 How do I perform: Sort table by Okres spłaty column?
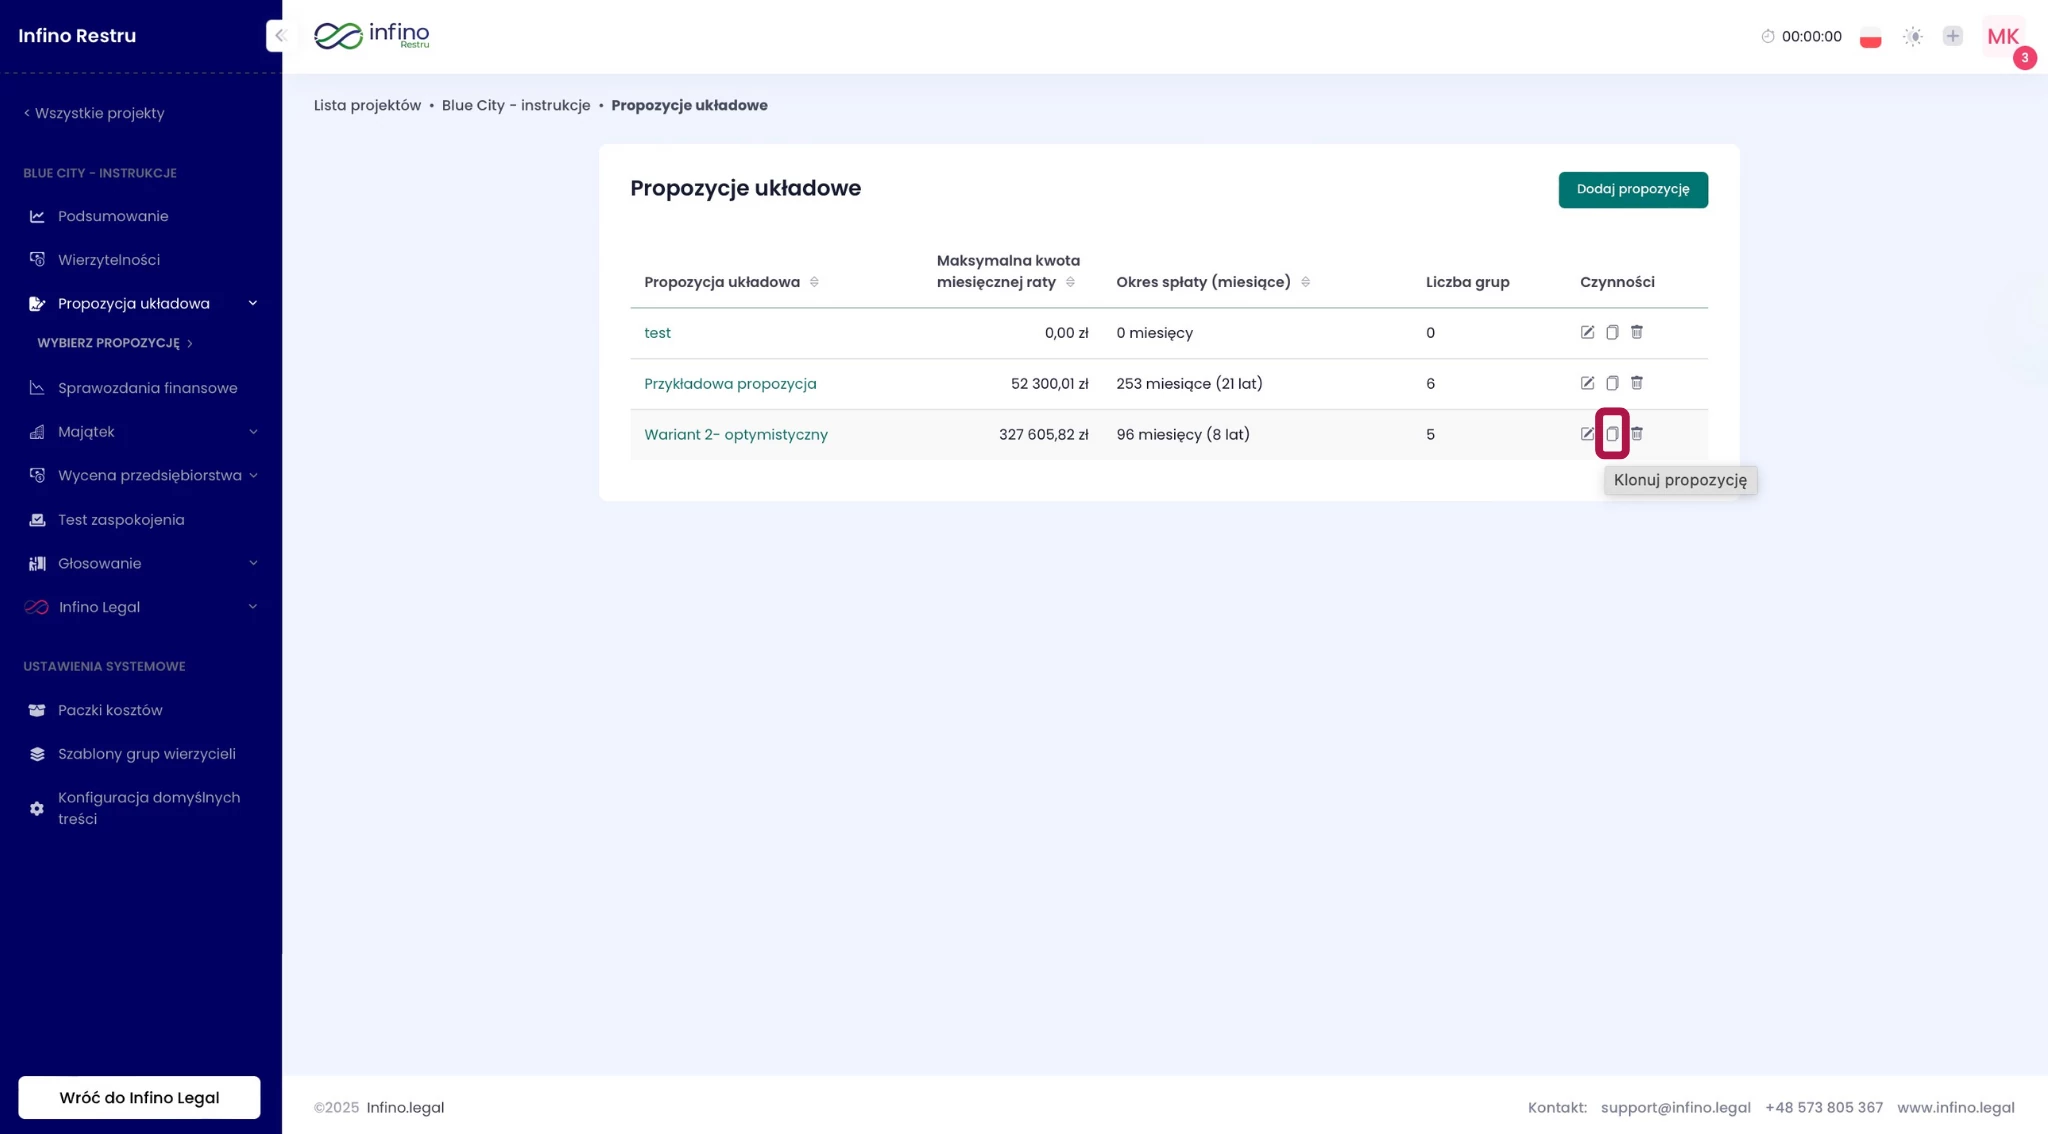(x=1306, y=281)
